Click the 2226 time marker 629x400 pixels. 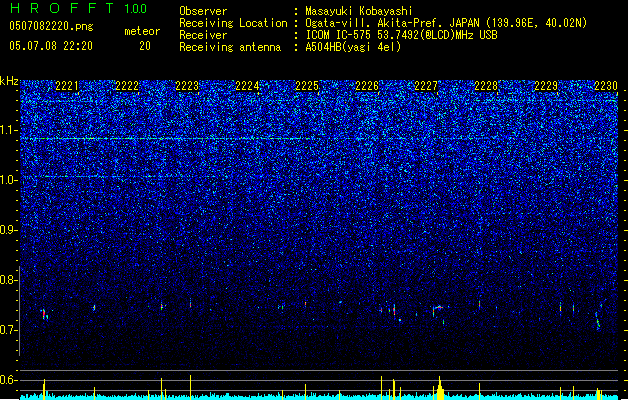367,86
